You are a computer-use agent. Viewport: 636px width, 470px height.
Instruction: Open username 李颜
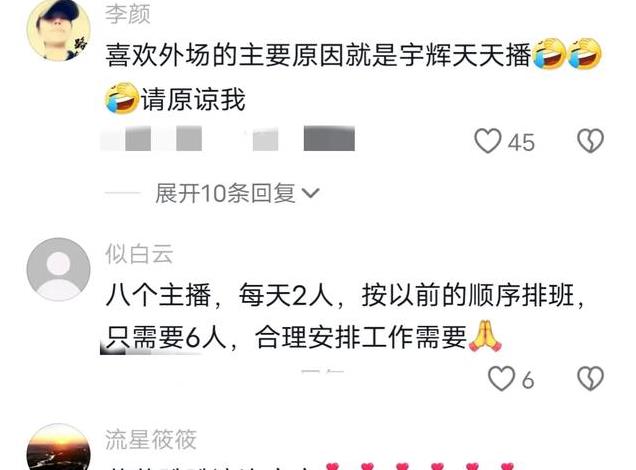[128, 13]
